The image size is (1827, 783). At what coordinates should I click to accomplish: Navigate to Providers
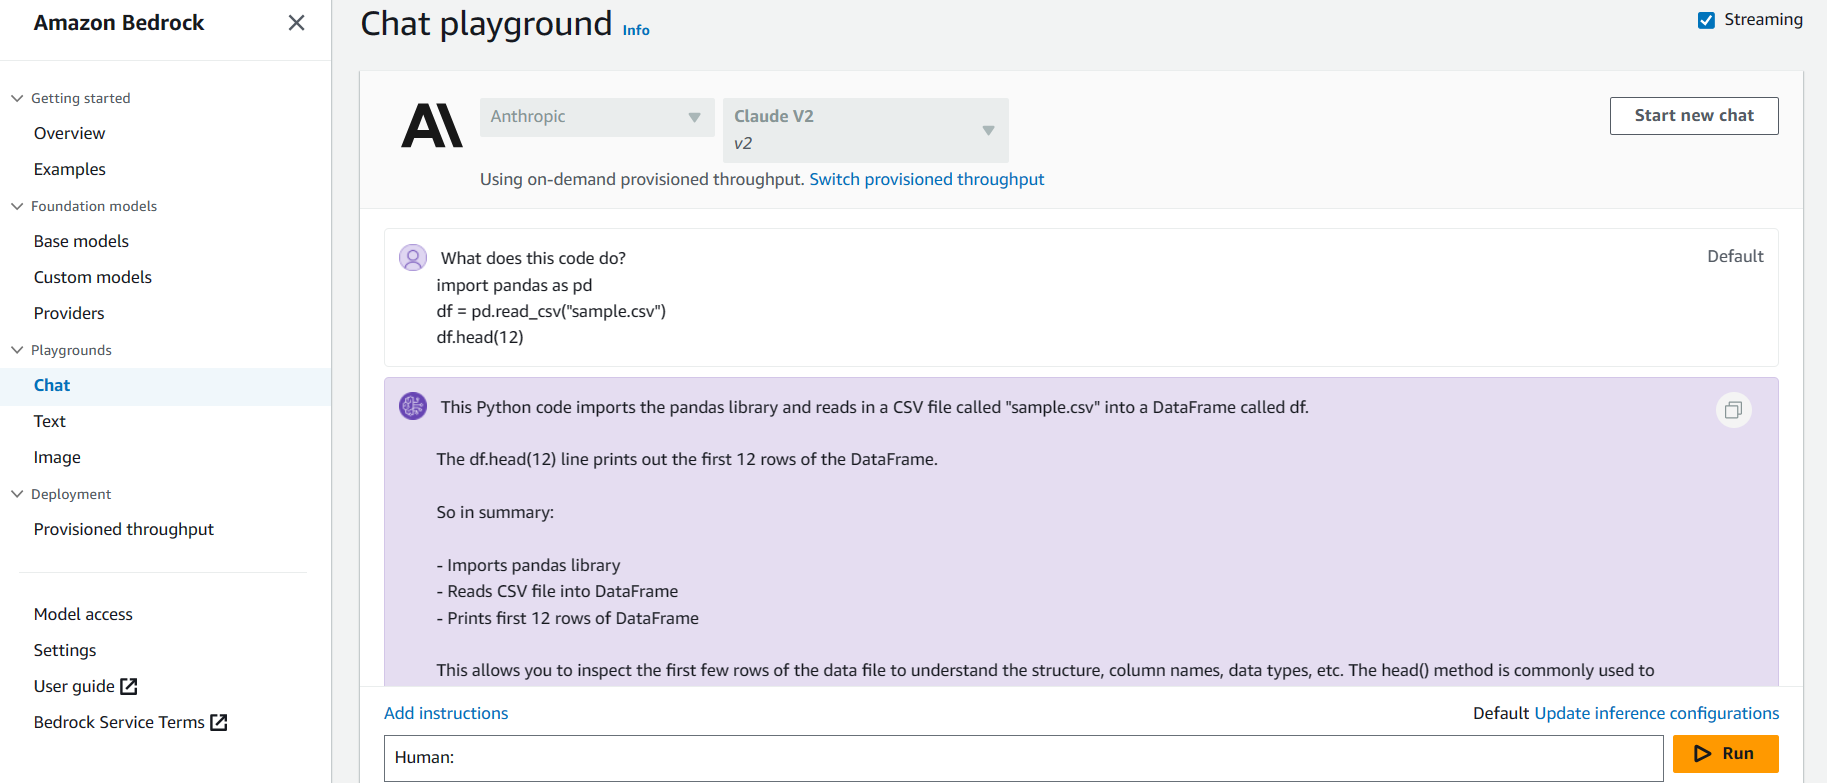tap(69, 313)
